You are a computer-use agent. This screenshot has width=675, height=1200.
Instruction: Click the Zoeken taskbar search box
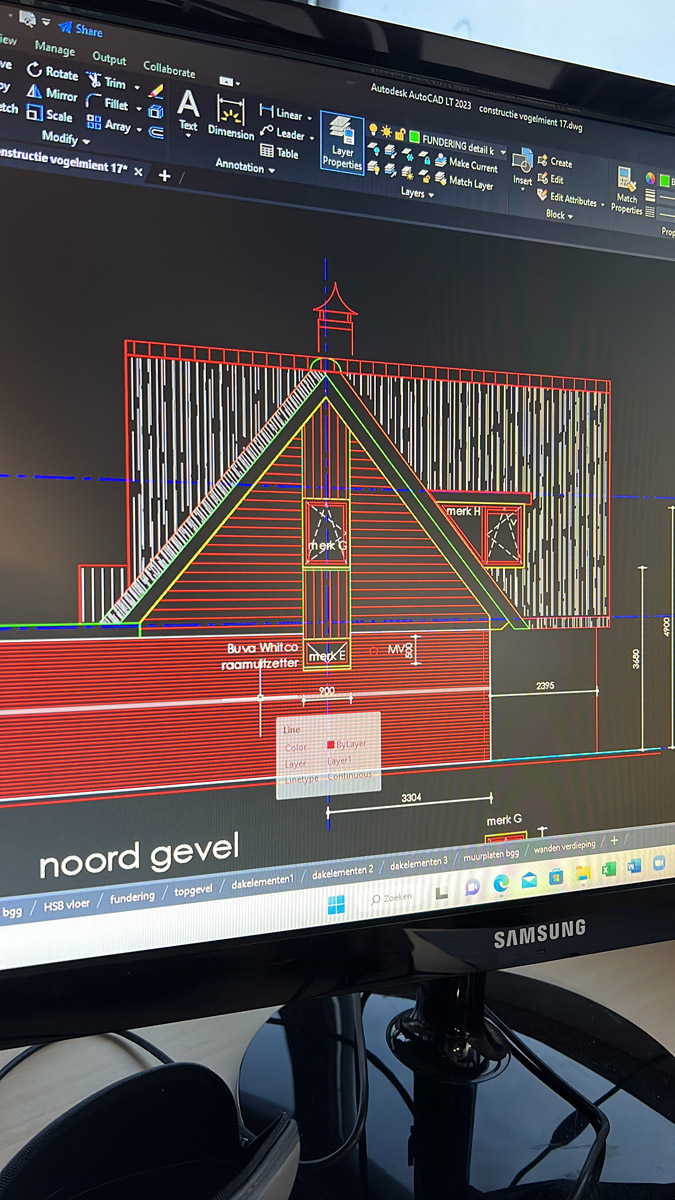click(x=392, y=897)
